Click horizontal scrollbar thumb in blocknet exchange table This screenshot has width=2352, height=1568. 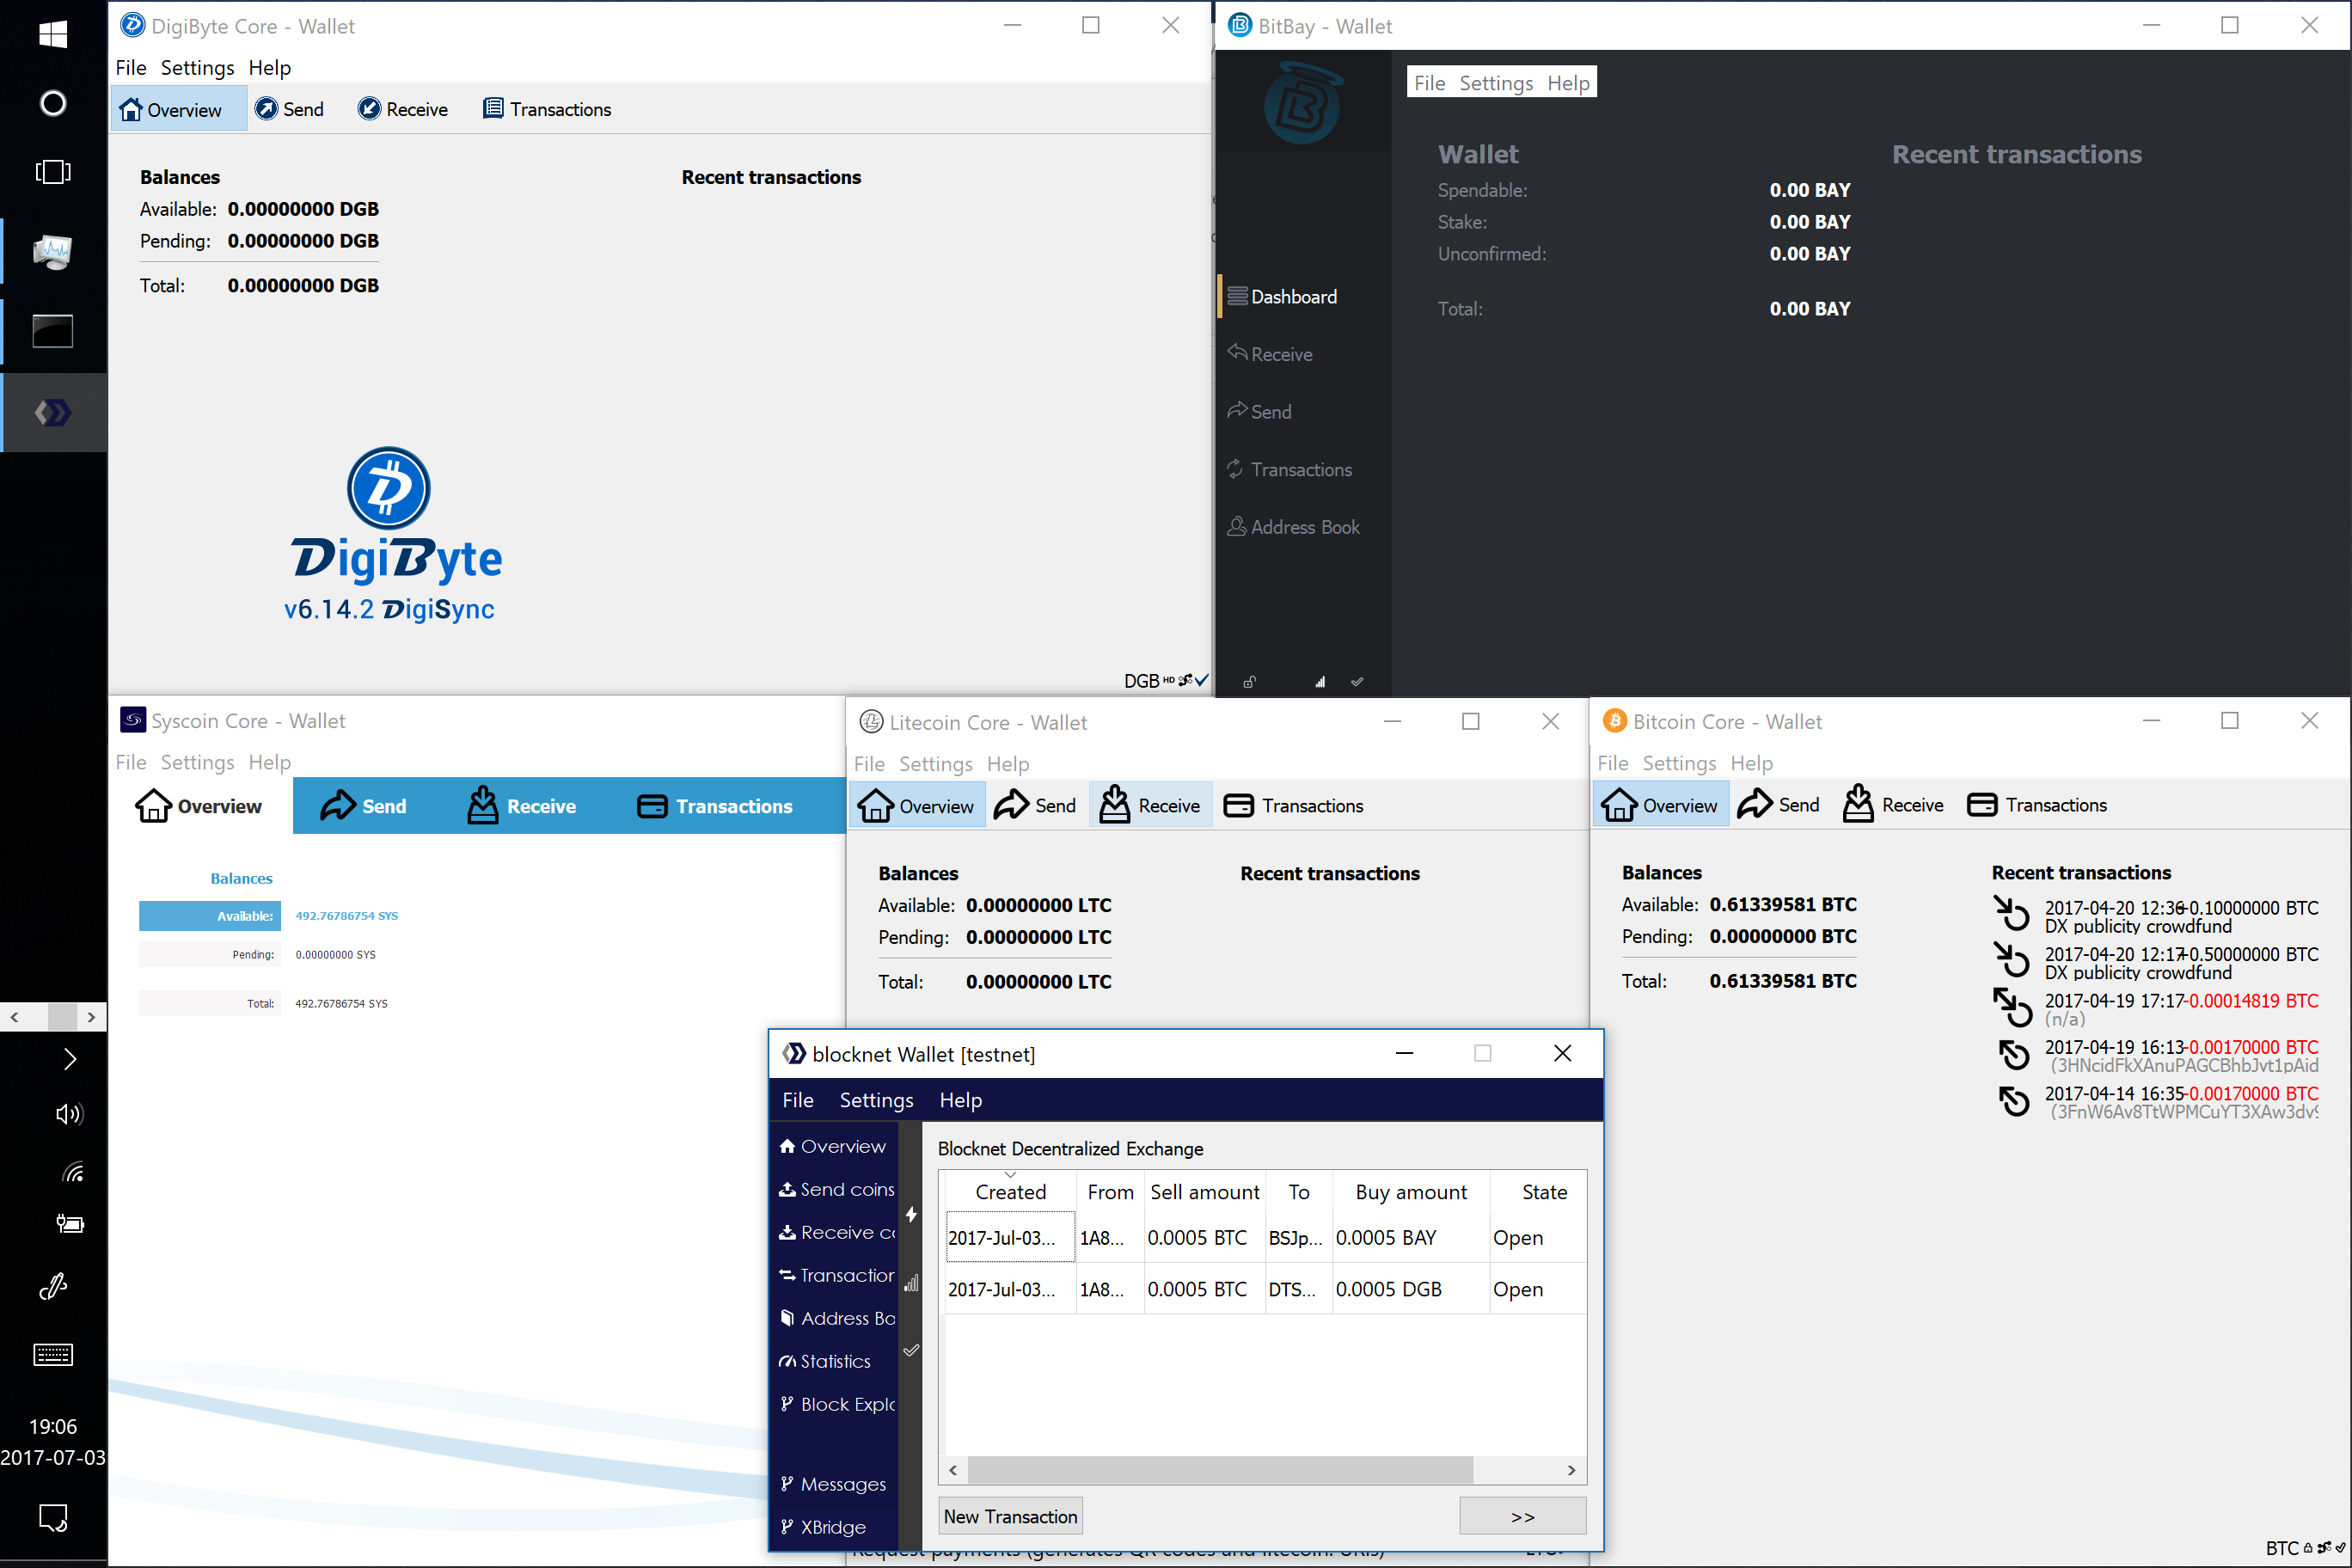pyautogui.click(x=1220, y=1469)
